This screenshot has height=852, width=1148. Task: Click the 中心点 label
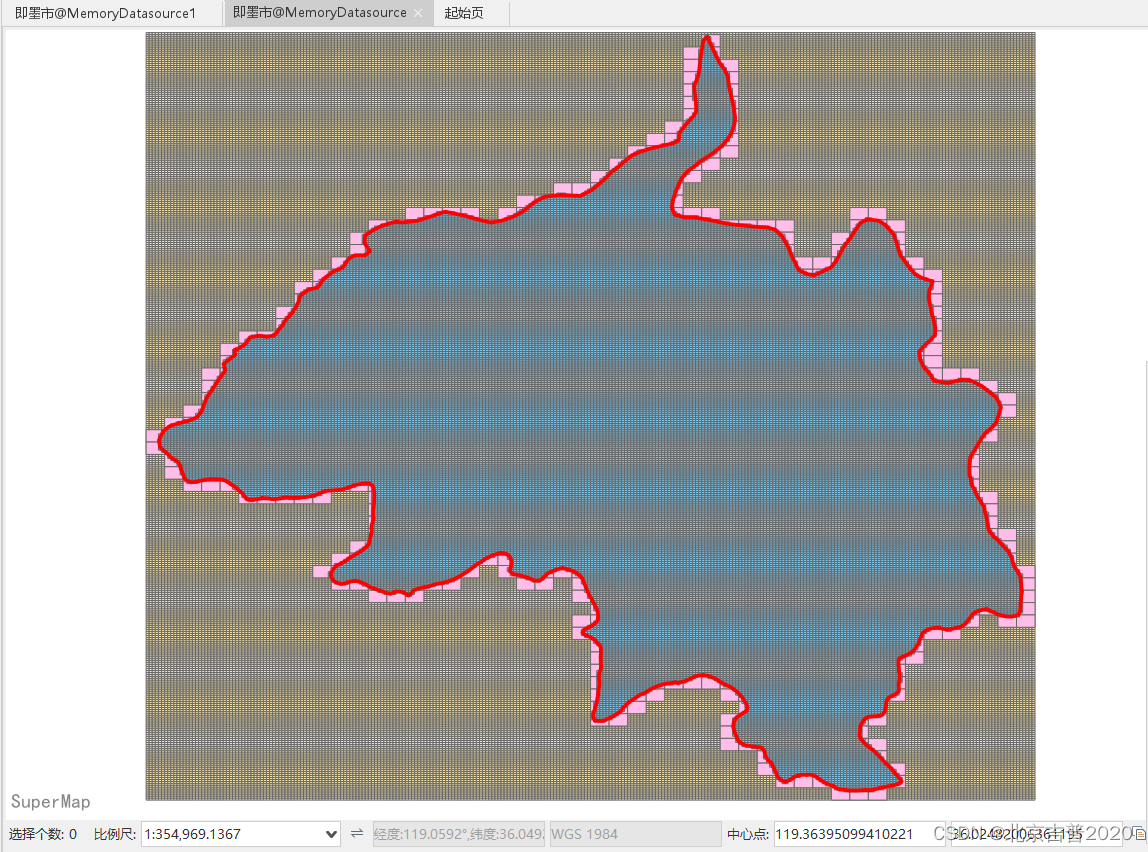click(x=748, y=834)
